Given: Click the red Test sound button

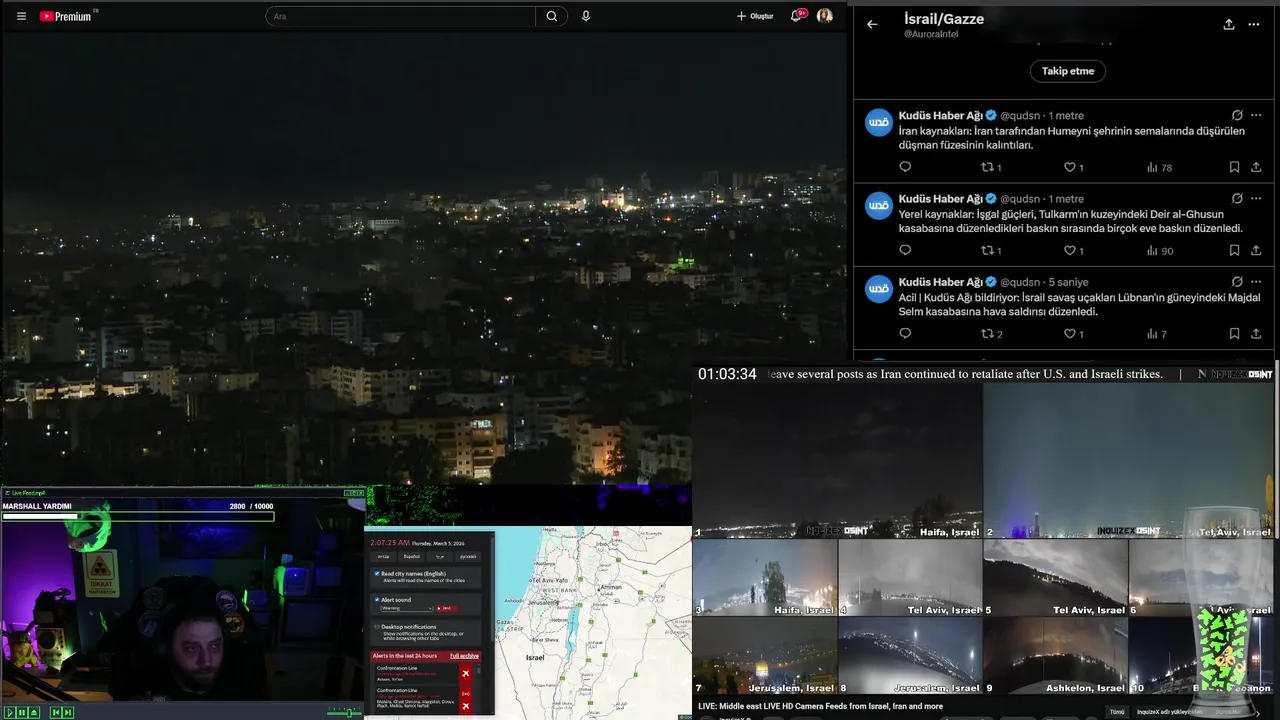Looking at the screenshot, I should (x=446, y=608).
